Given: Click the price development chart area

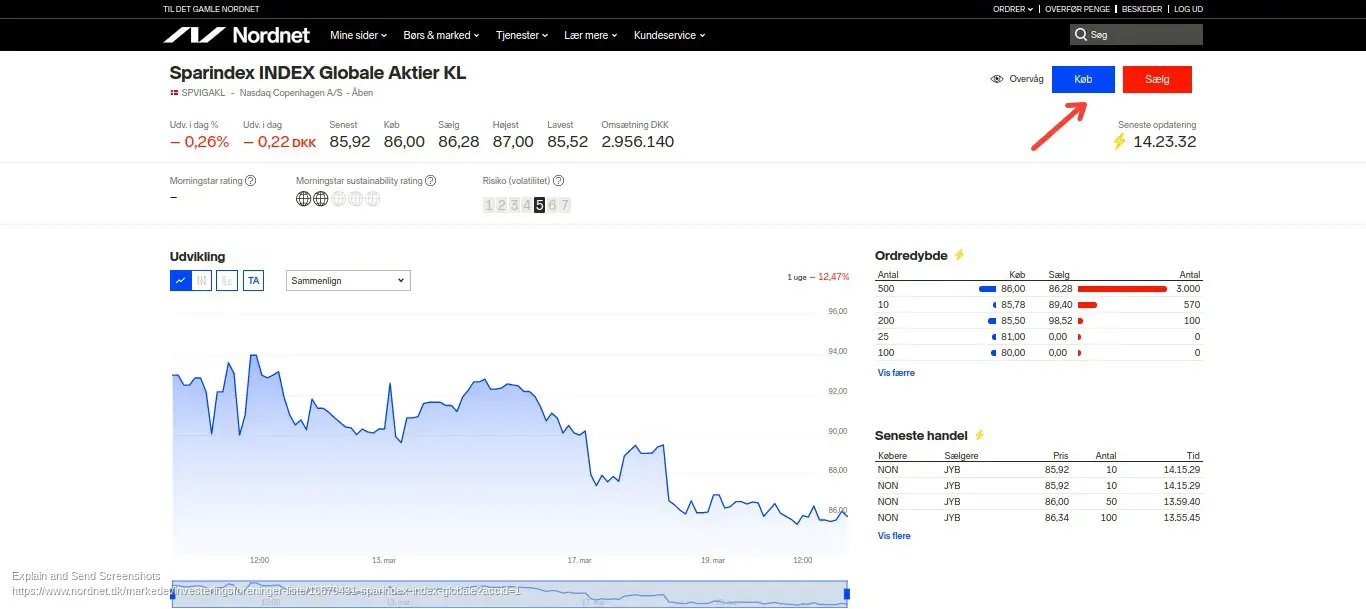Looking at the screenshot, I should click(x=510, y=435).
